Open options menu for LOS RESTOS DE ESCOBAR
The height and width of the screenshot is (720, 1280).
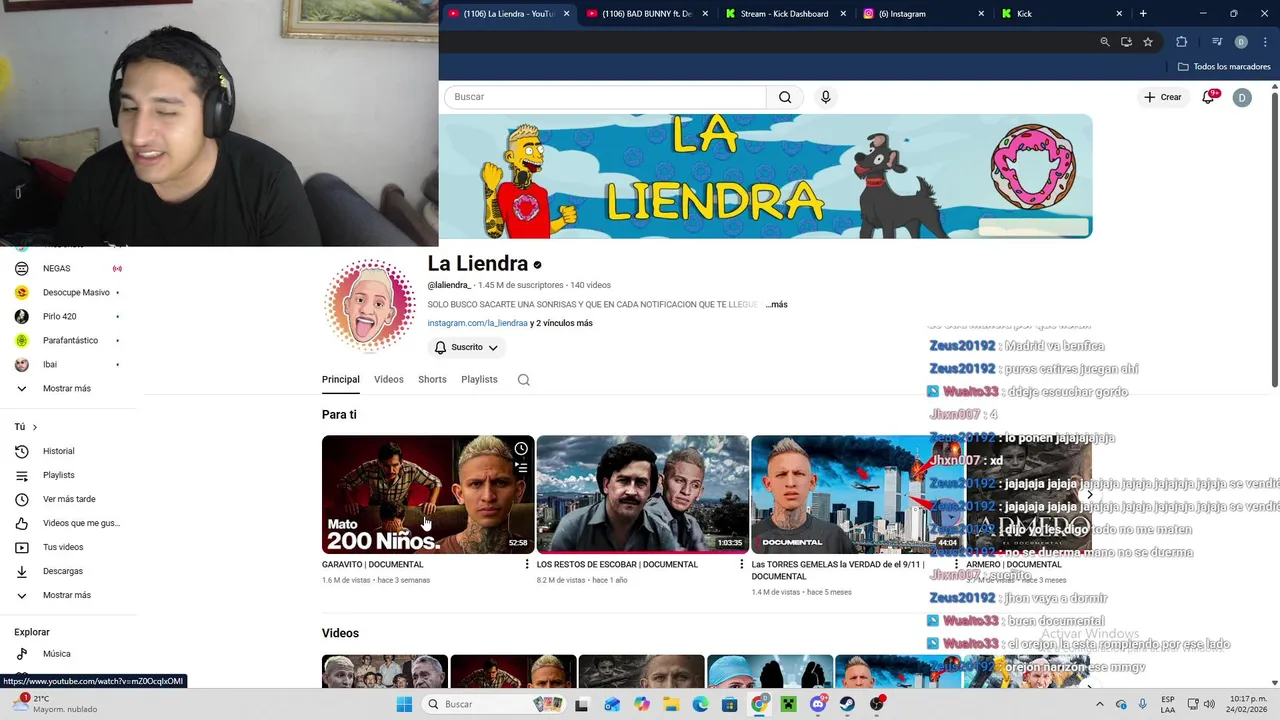(741, 565)
